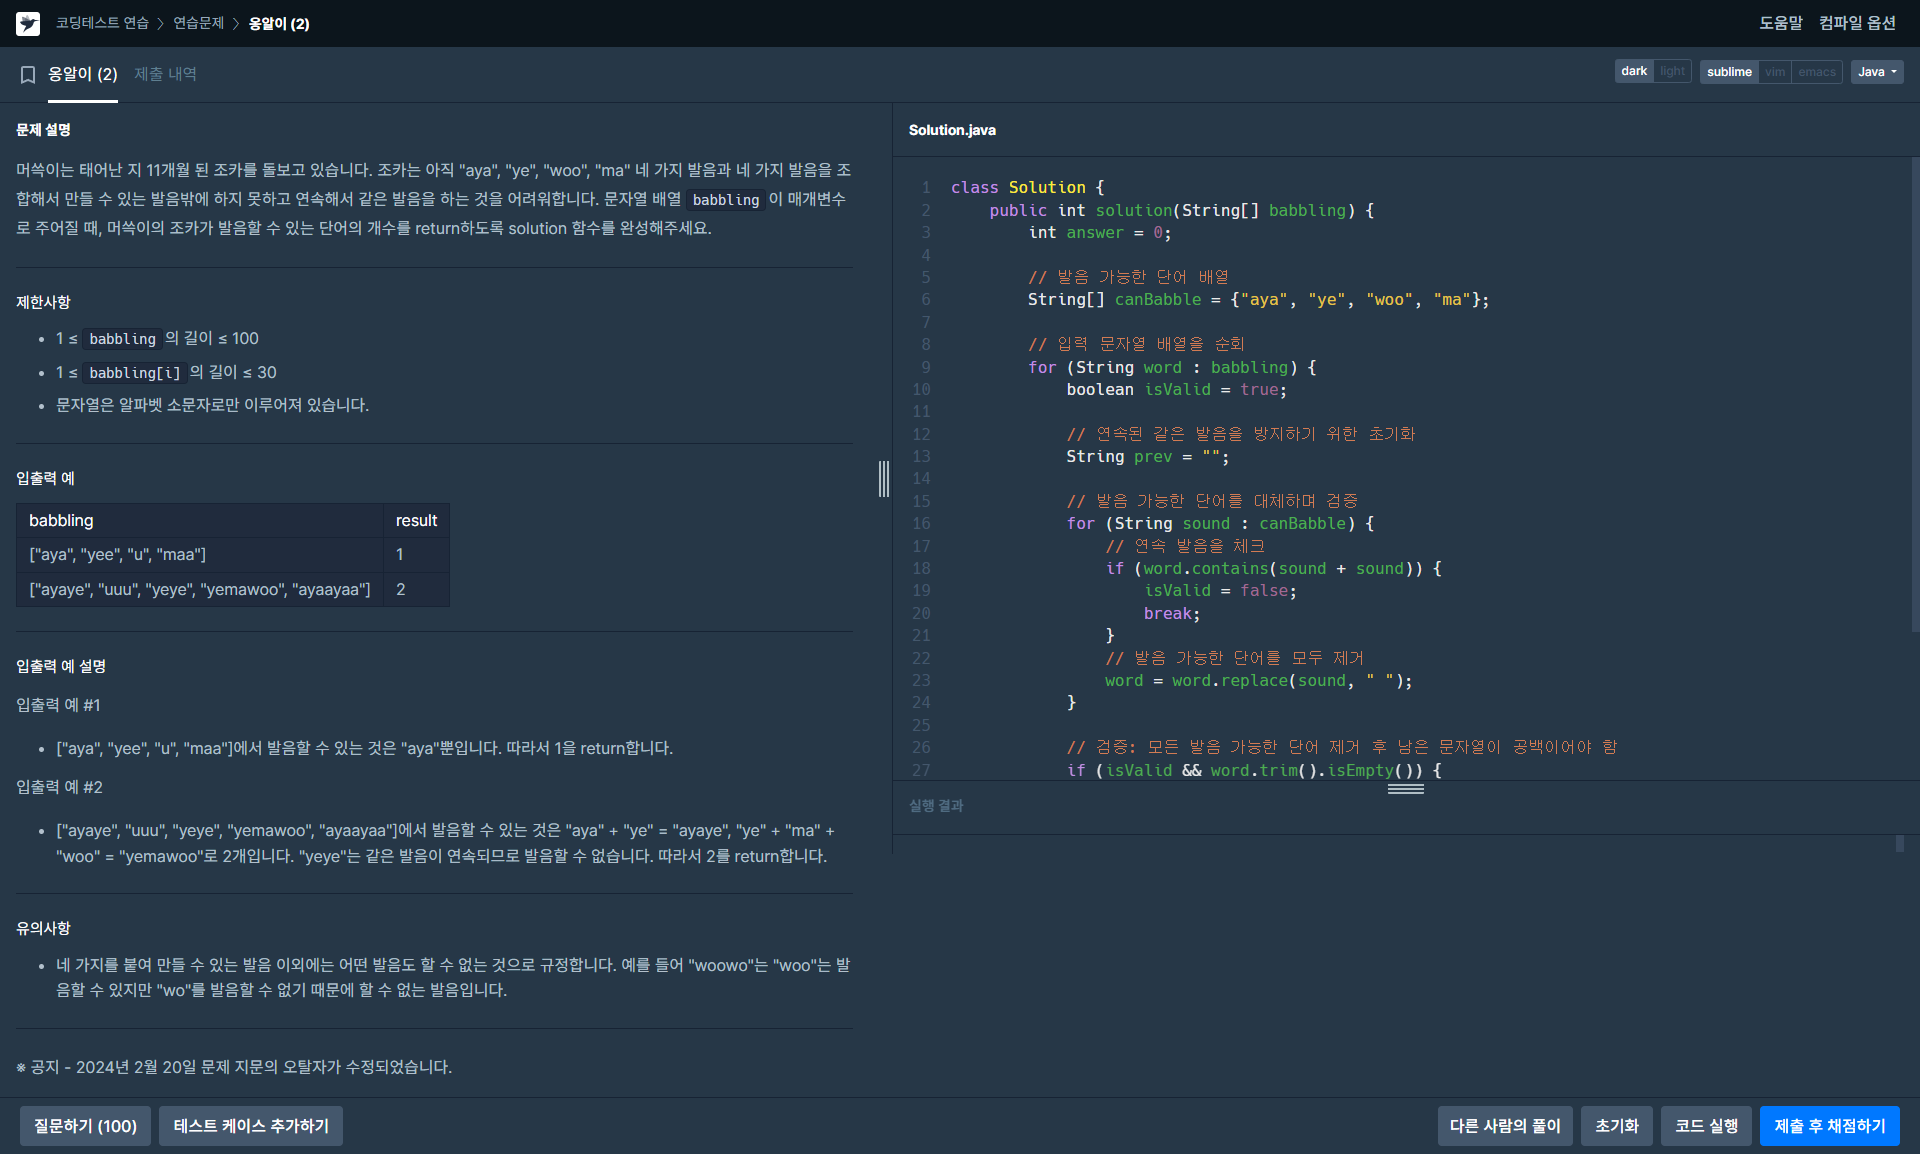Open 컴파일 옵션 menu
The width and height of the screenshot is (1920, 1154).
1857,23
